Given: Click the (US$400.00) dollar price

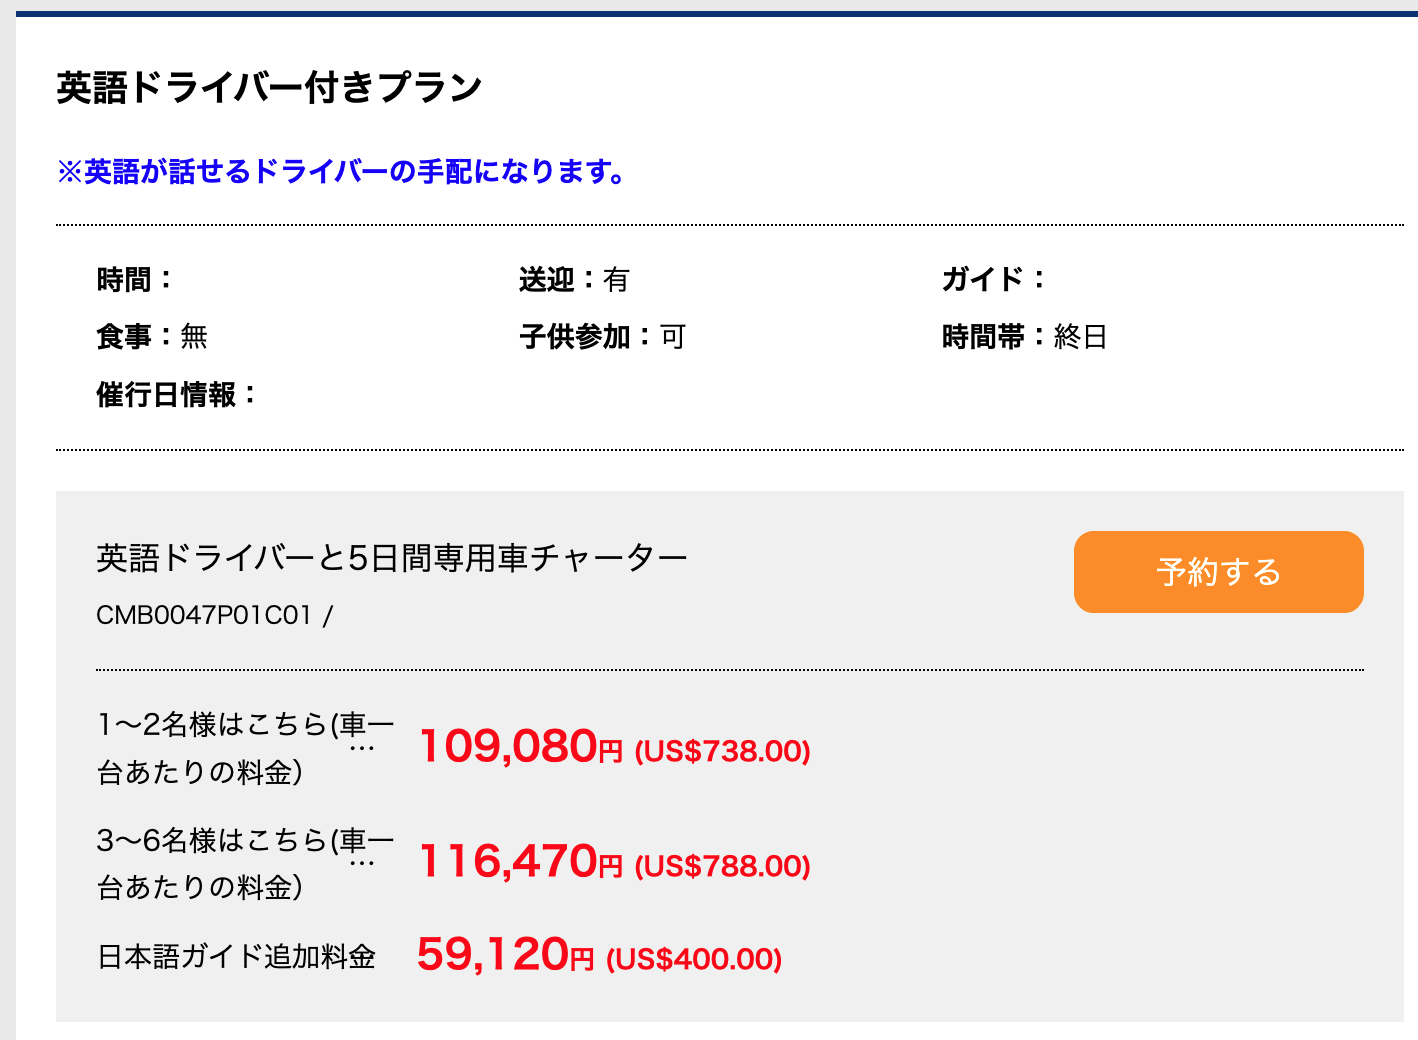Looking at the screenshot, I should [x=694, y=959].
